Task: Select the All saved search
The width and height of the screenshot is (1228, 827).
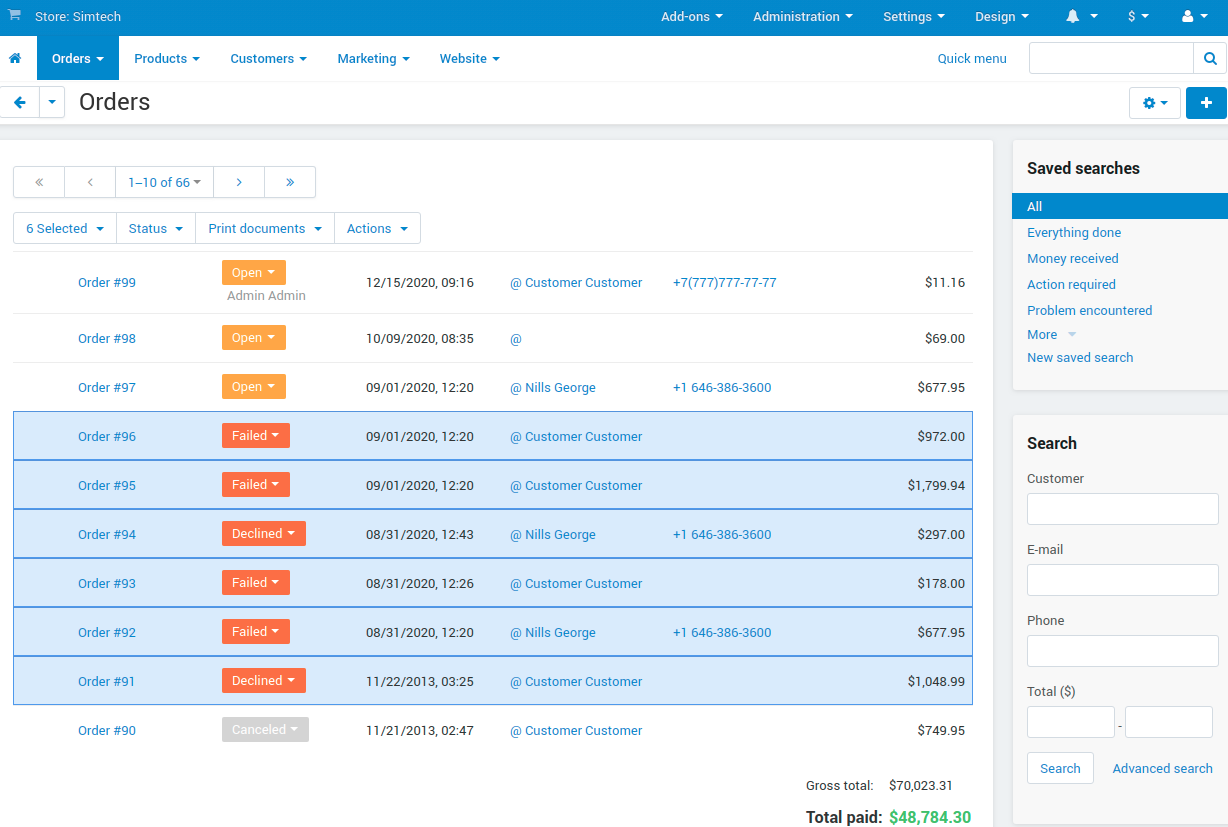Action: tap(1120, 206)
